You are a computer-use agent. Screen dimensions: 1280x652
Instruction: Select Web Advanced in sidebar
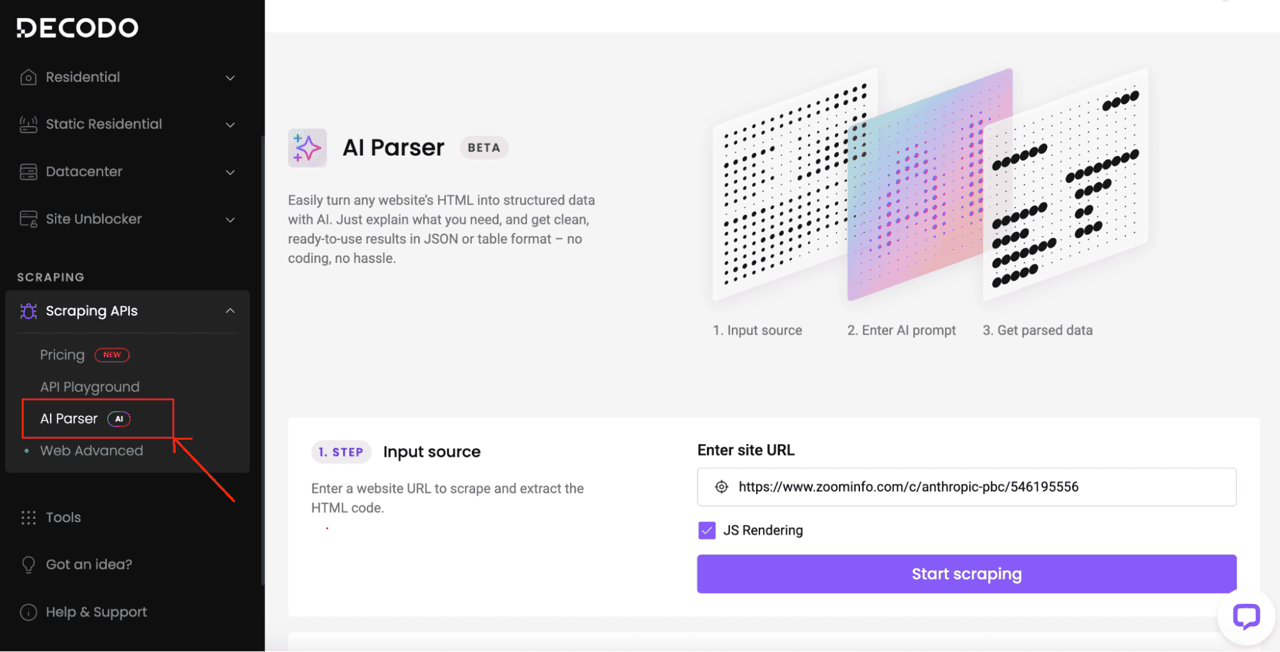(91, 451)
